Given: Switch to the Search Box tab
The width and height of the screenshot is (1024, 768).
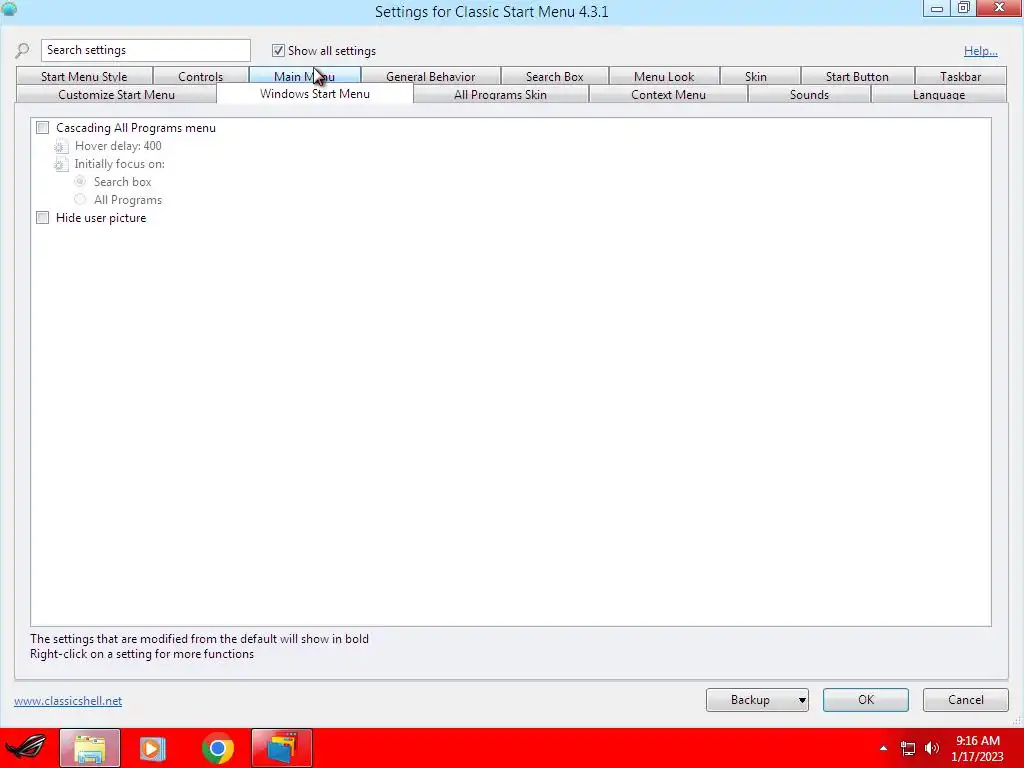Looking at the screenshot, I should click(554, 76).
